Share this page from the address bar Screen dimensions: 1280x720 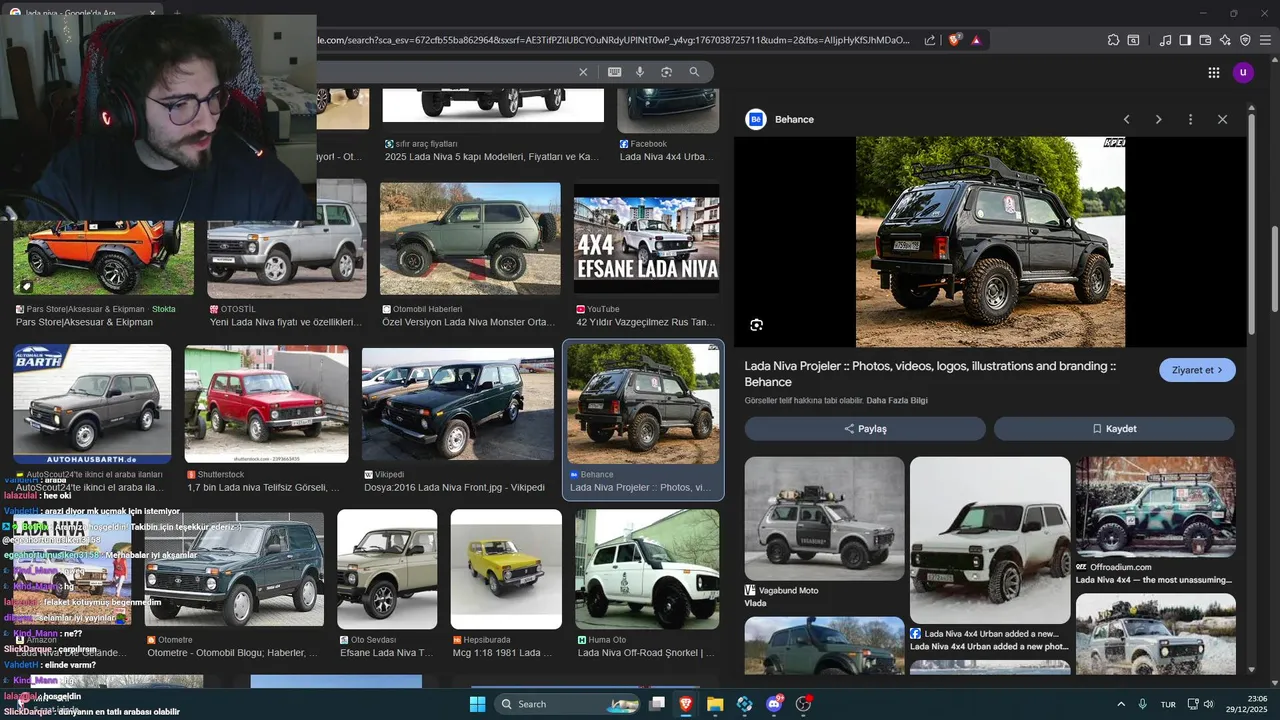click(x=930, y=40)
